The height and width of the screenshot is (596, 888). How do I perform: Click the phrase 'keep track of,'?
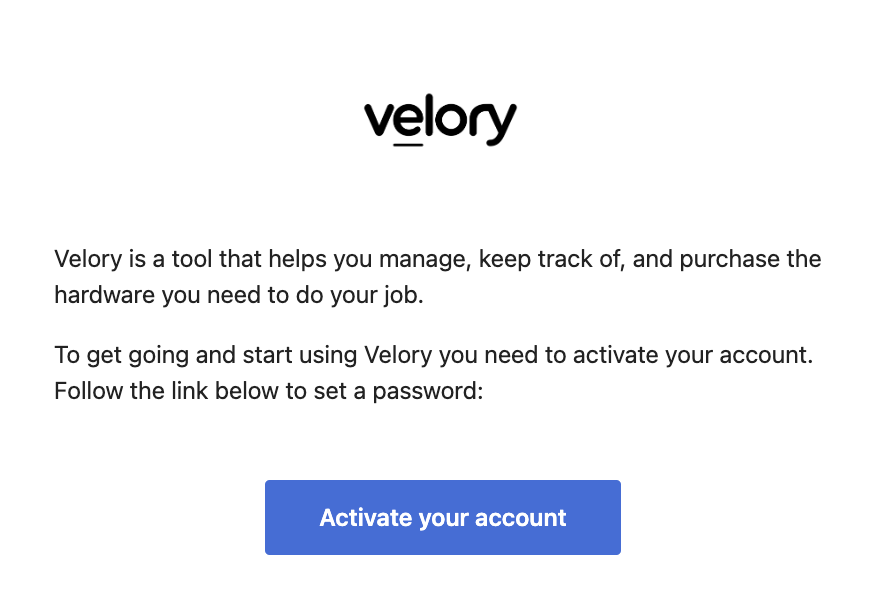552,259
